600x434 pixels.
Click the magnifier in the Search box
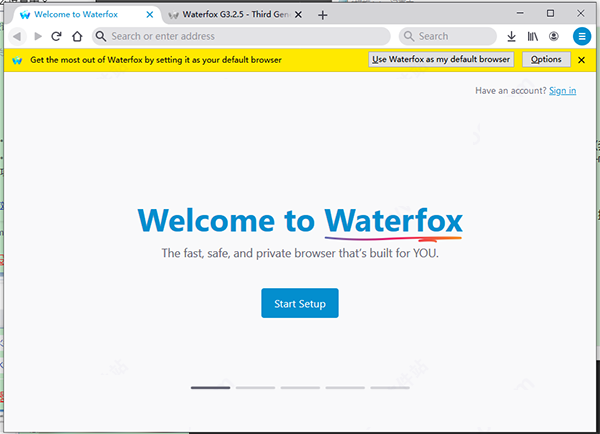(409, 36)
